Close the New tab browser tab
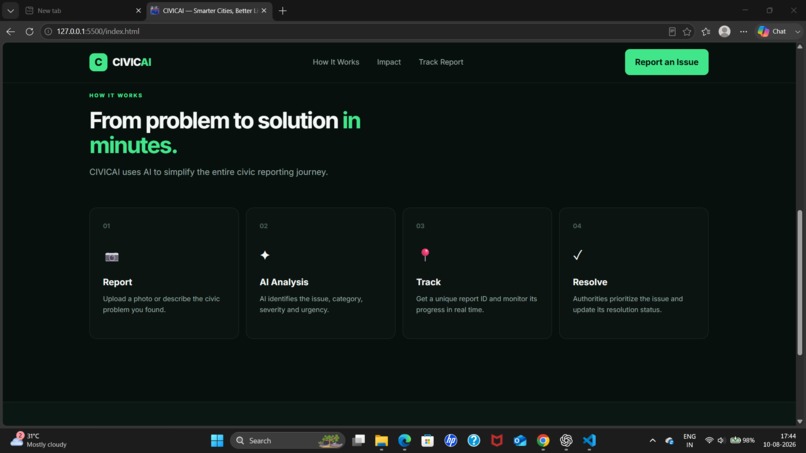 (138, 11)
